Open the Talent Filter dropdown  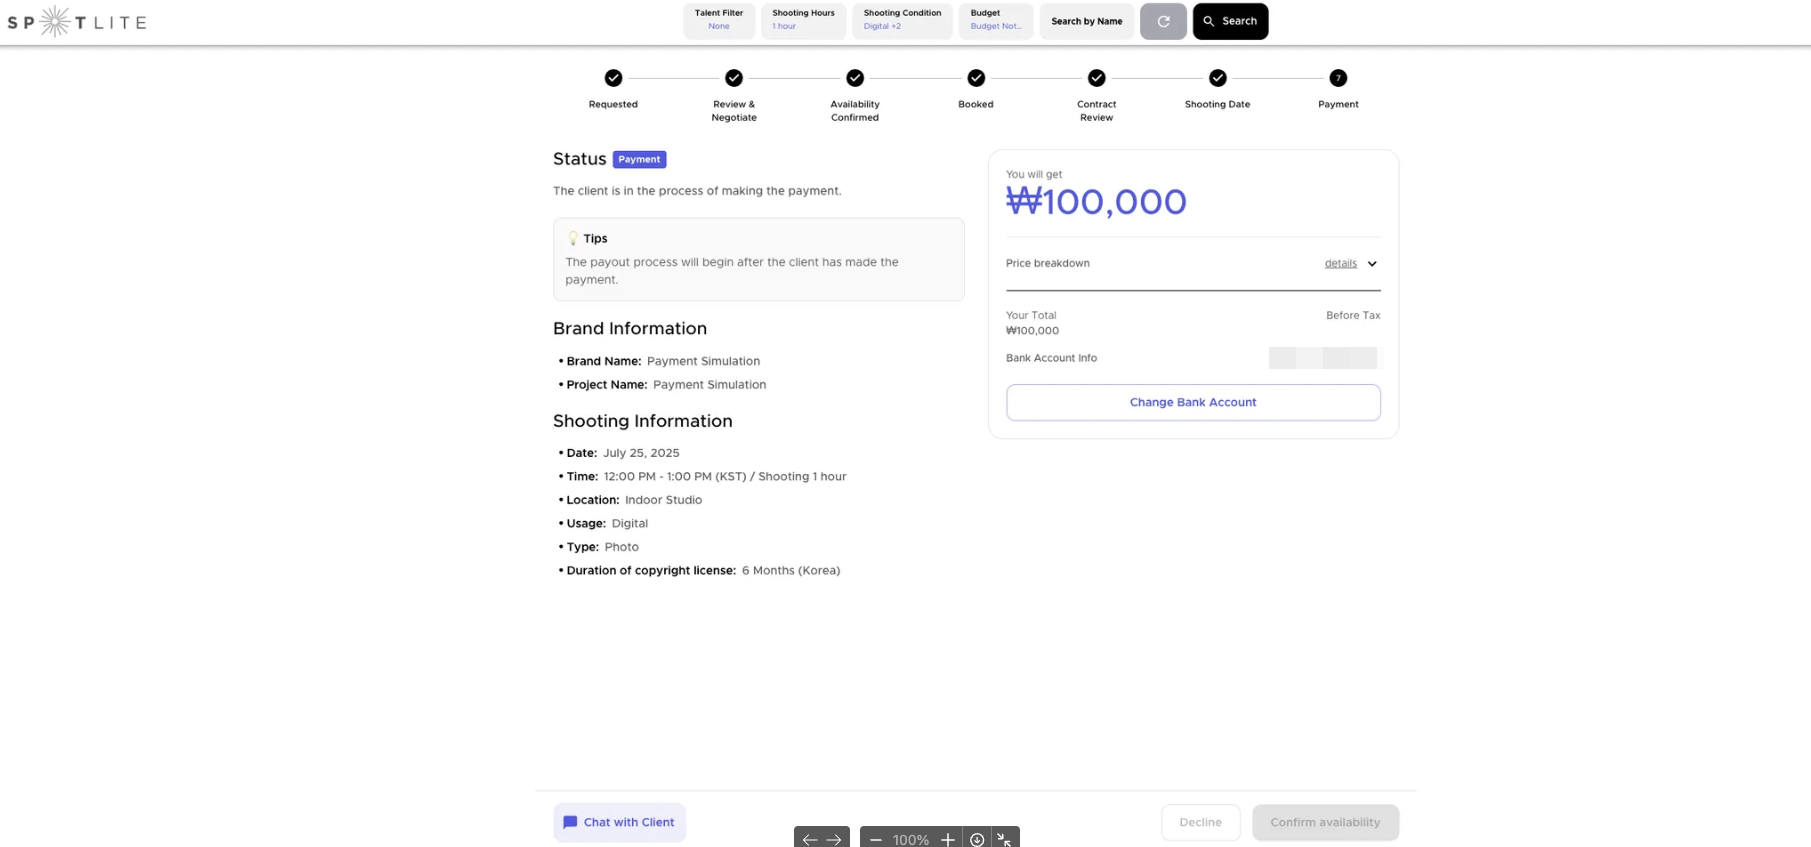click(719, 21)
